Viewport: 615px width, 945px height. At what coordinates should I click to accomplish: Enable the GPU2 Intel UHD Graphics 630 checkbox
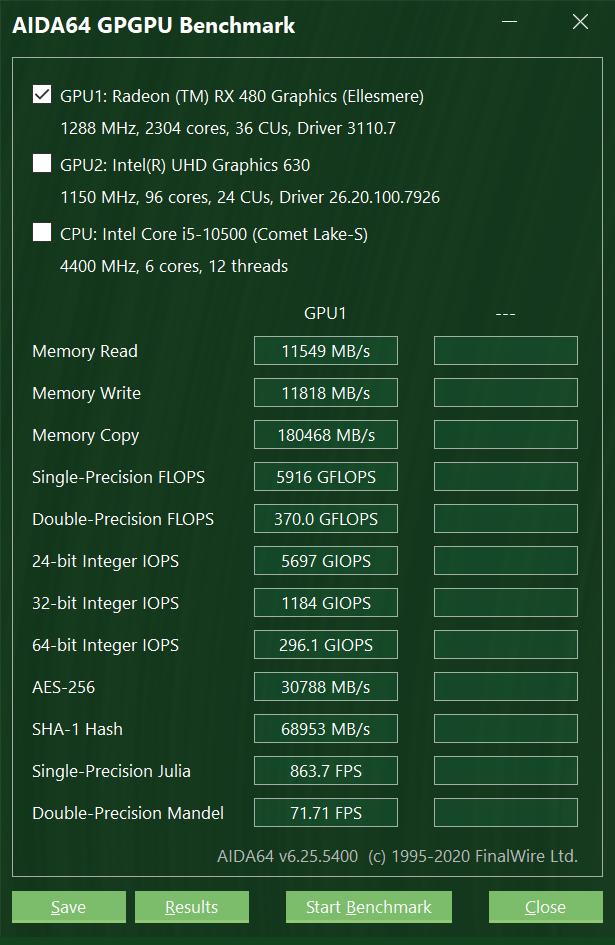[x=42, y=164]
